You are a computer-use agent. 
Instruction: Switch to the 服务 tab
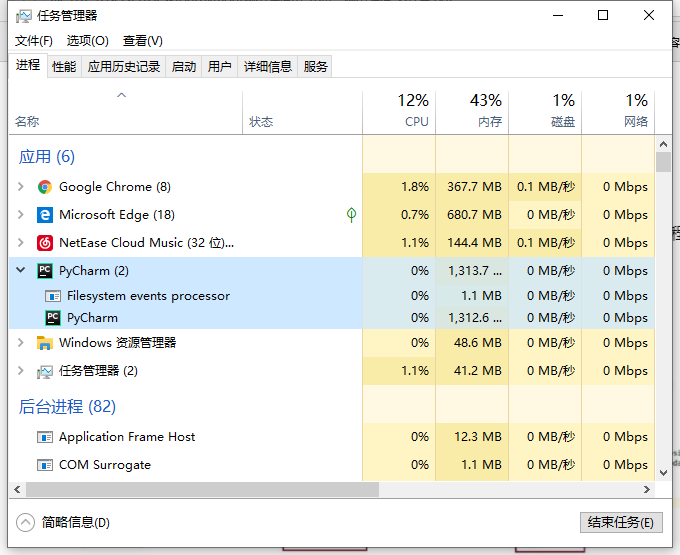tap(315, 67)
